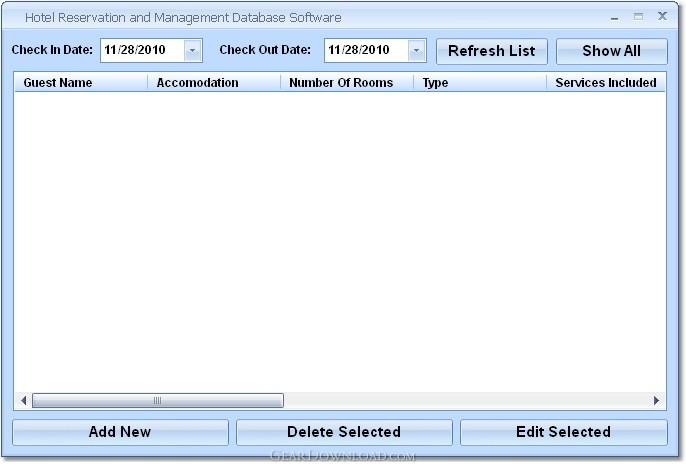Open the Check In Date dropdown arrow

point(192,50)
